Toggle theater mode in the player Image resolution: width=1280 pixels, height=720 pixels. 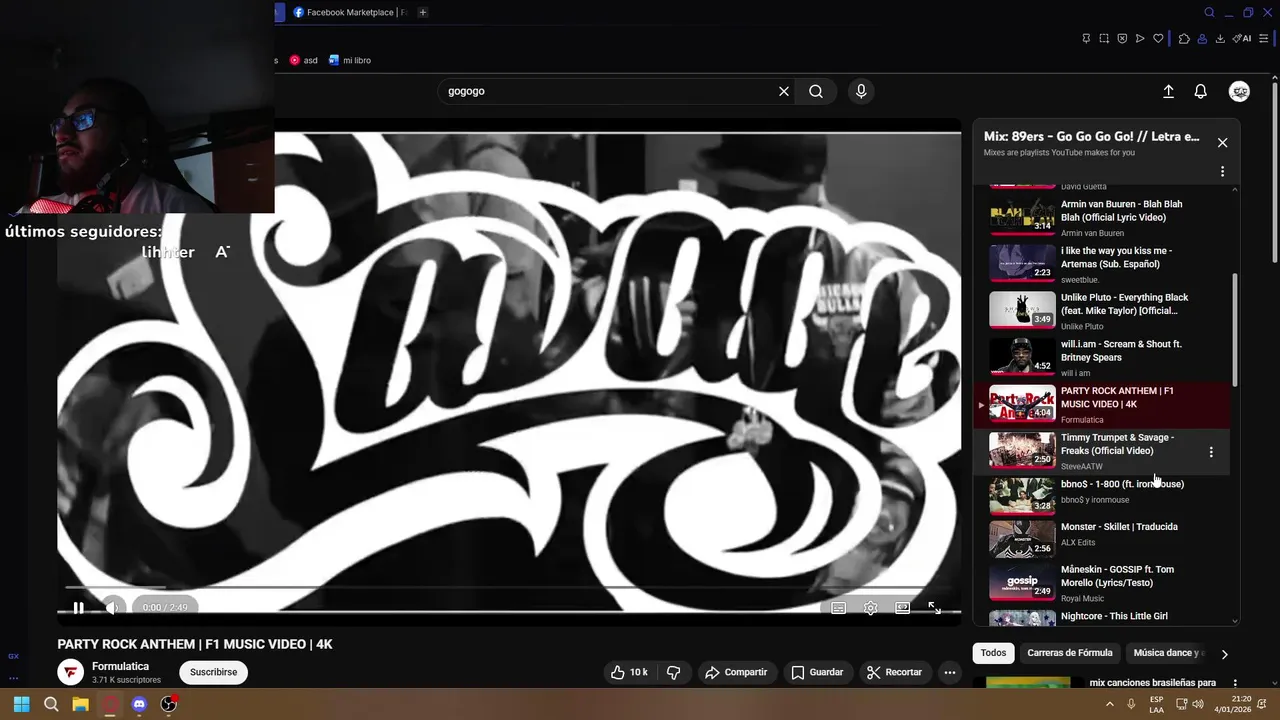tap(903, 608)
